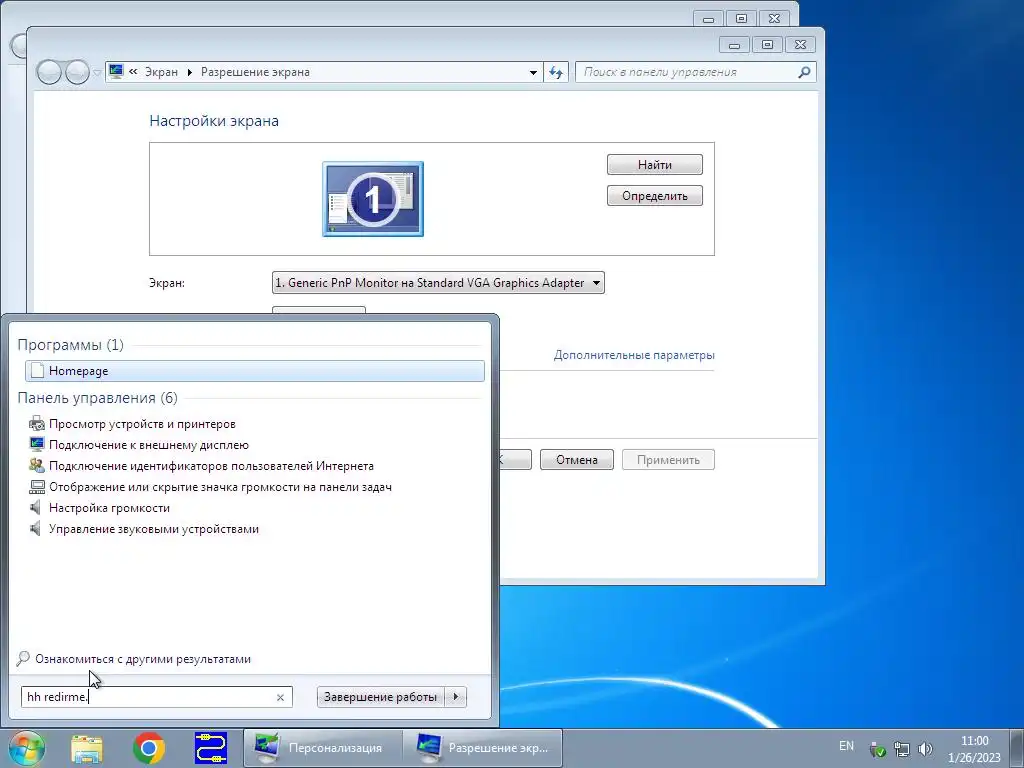
Task: Maximize the Разрешение экрана window
Action: 767,44
